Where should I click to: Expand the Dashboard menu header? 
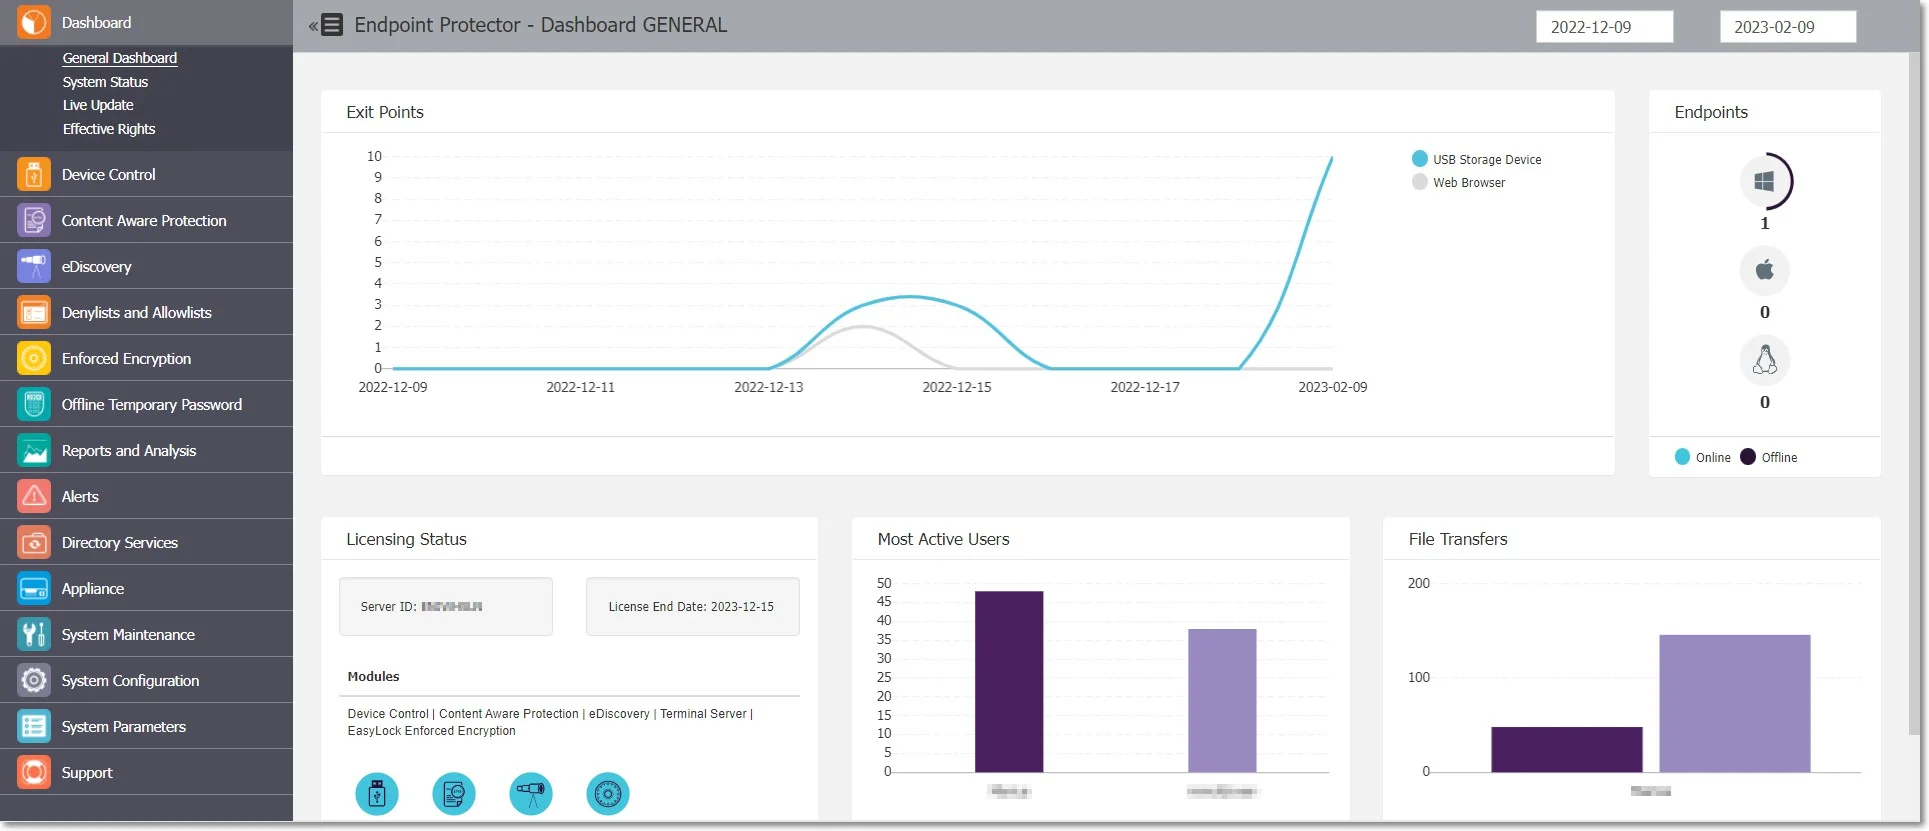click(146, 22)
